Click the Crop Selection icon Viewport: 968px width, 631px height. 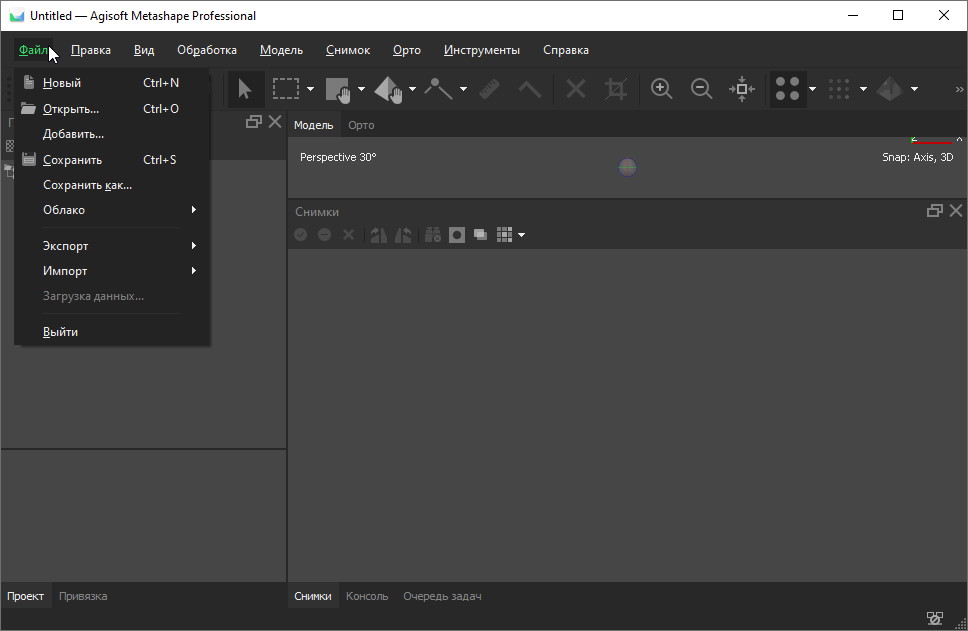pyautogui.click(x=615, y=90)
